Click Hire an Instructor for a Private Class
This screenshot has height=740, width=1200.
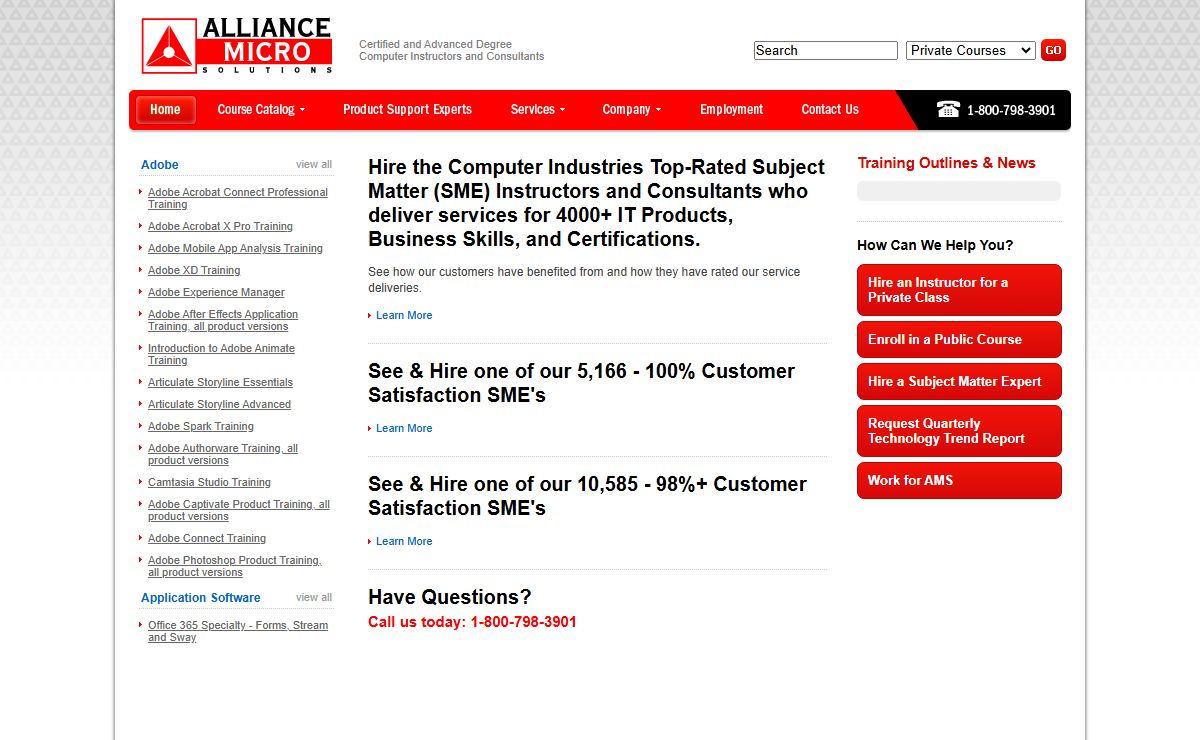pos(959,290)
